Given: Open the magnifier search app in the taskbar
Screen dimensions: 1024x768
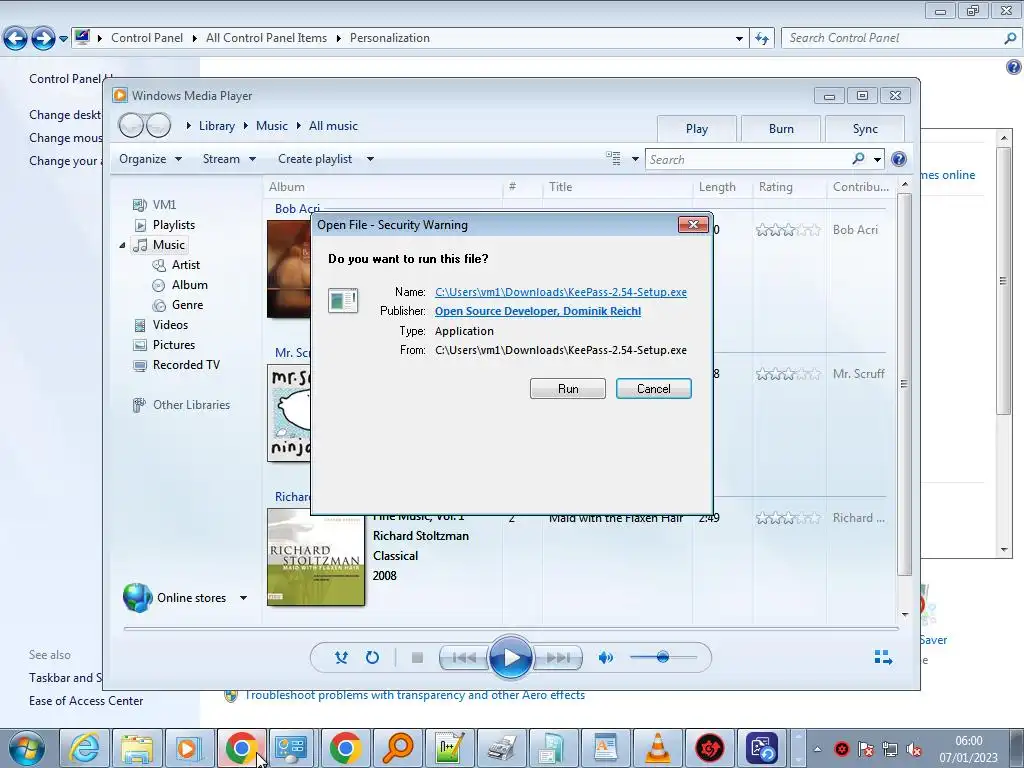Looking at the screenshot, I should 398,748.
